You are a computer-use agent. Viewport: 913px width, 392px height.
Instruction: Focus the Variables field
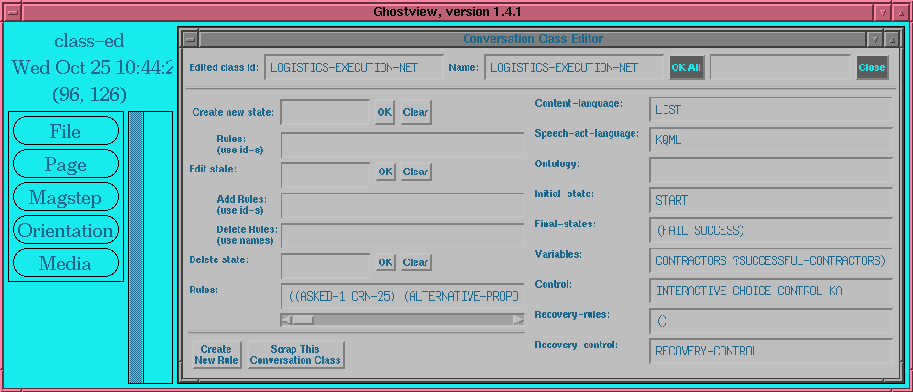pyautogui.click(x=771, y=261)
